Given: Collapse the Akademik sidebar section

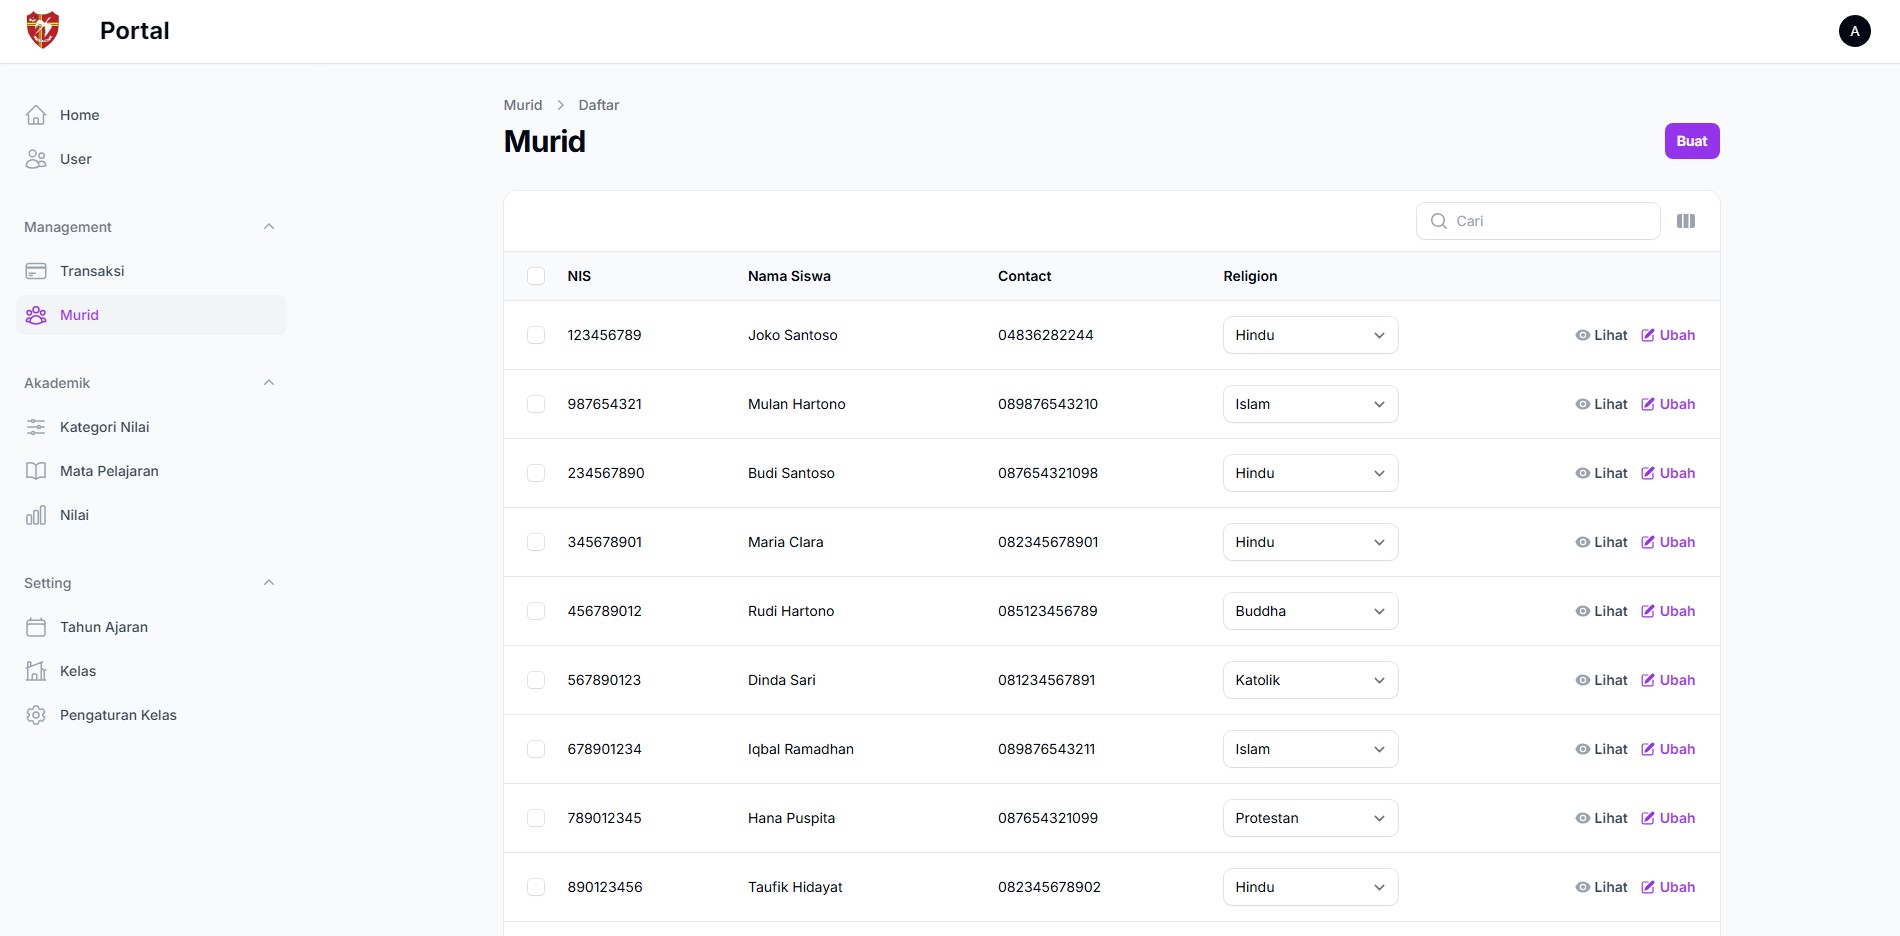Looking at the screenshot, I should pos(268,383).
